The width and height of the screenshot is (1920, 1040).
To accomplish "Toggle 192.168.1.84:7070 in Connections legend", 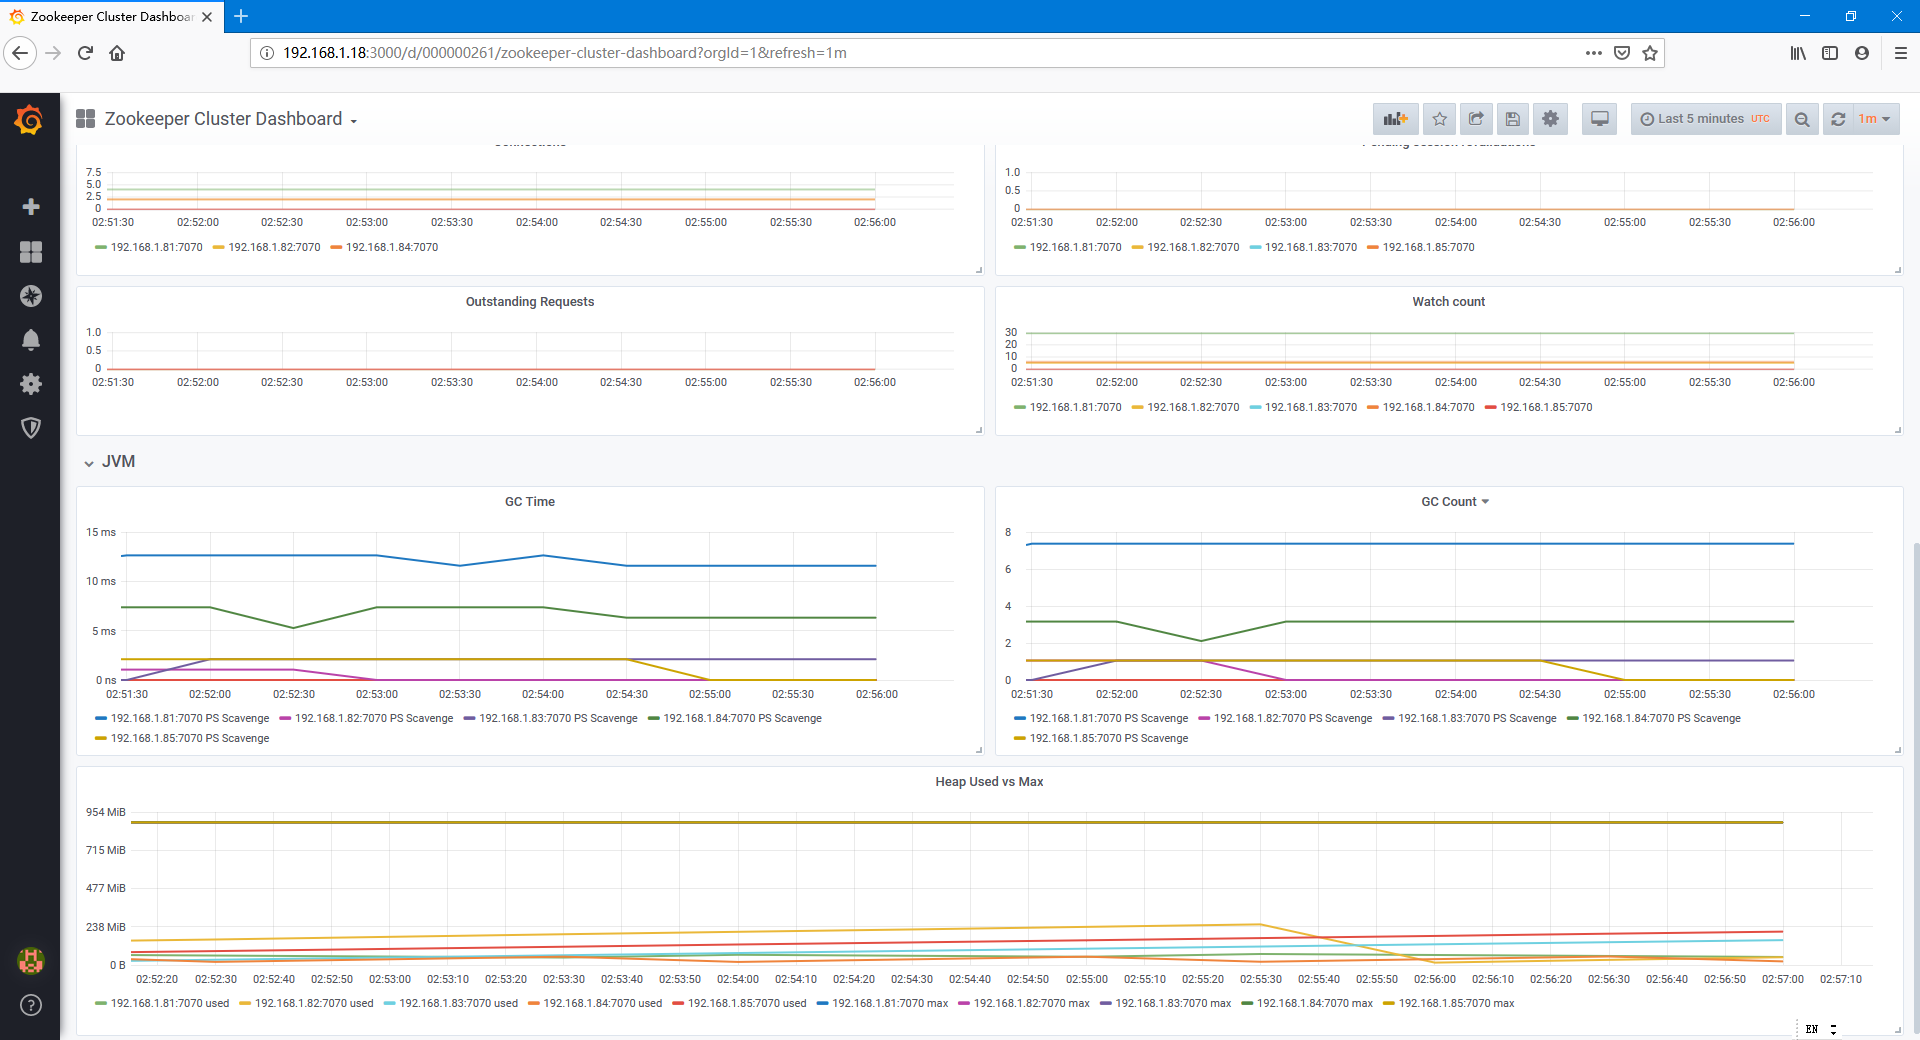I will pos(392,247).
